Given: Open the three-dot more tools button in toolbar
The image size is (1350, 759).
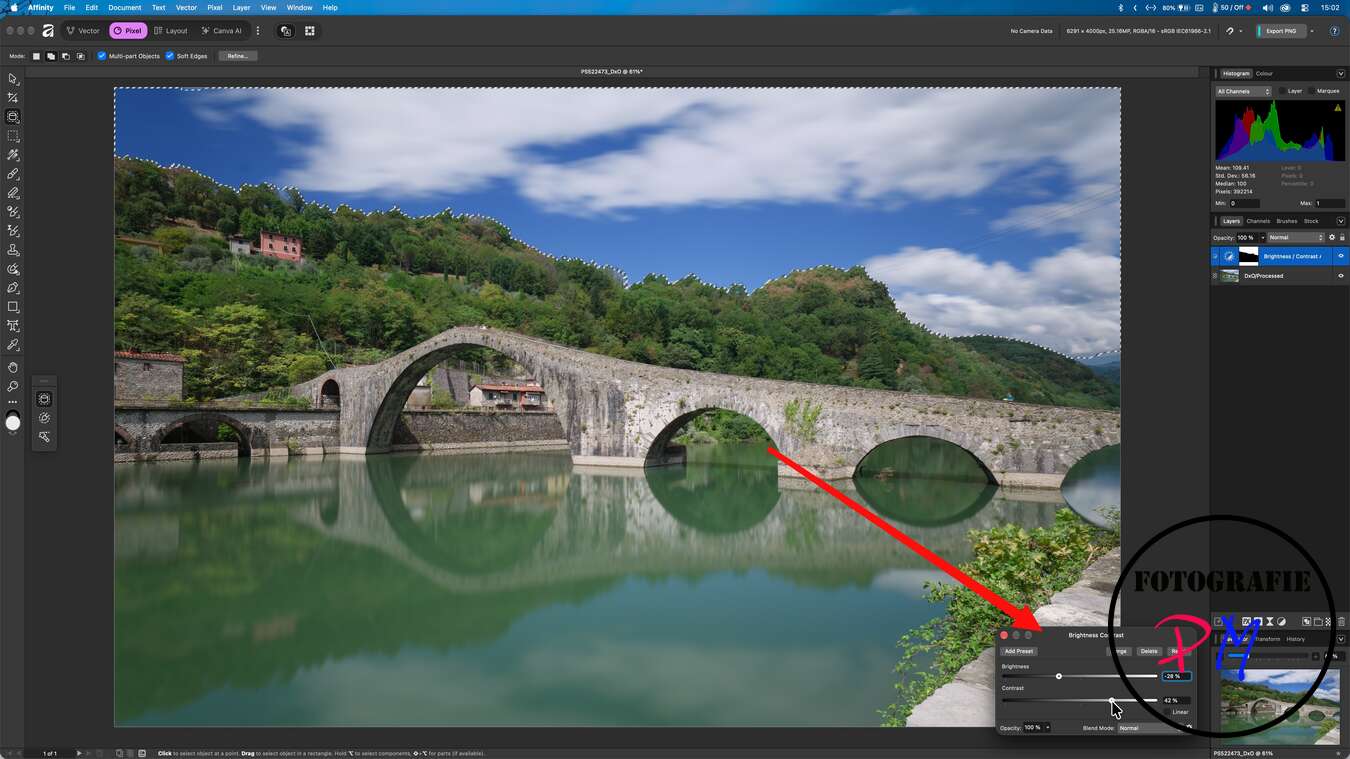Looking at the screenshot, I should click(13, 402).
